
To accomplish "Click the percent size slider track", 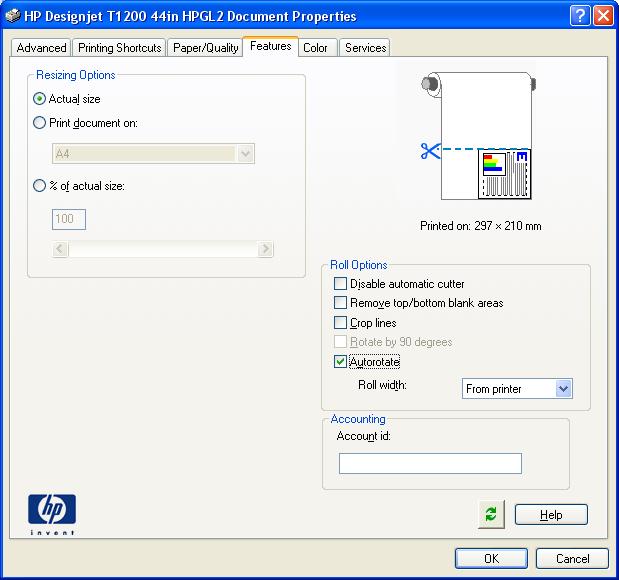I will click(163, 249).
